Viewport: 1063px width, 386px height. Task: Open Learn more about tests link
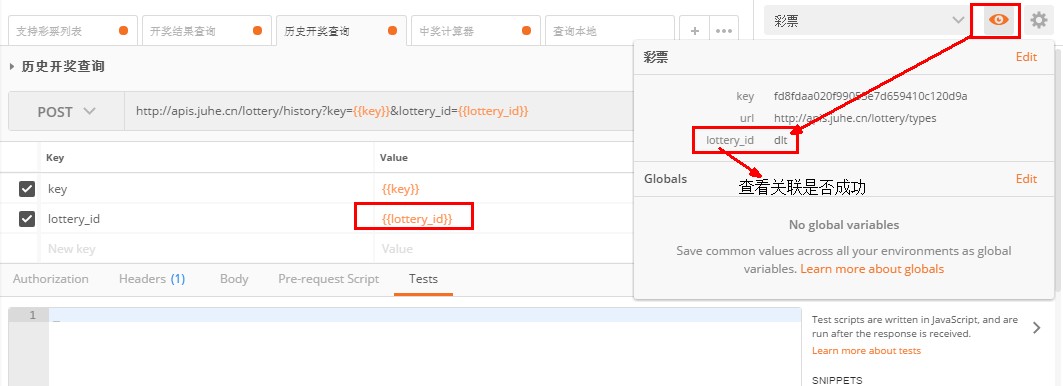866,351
